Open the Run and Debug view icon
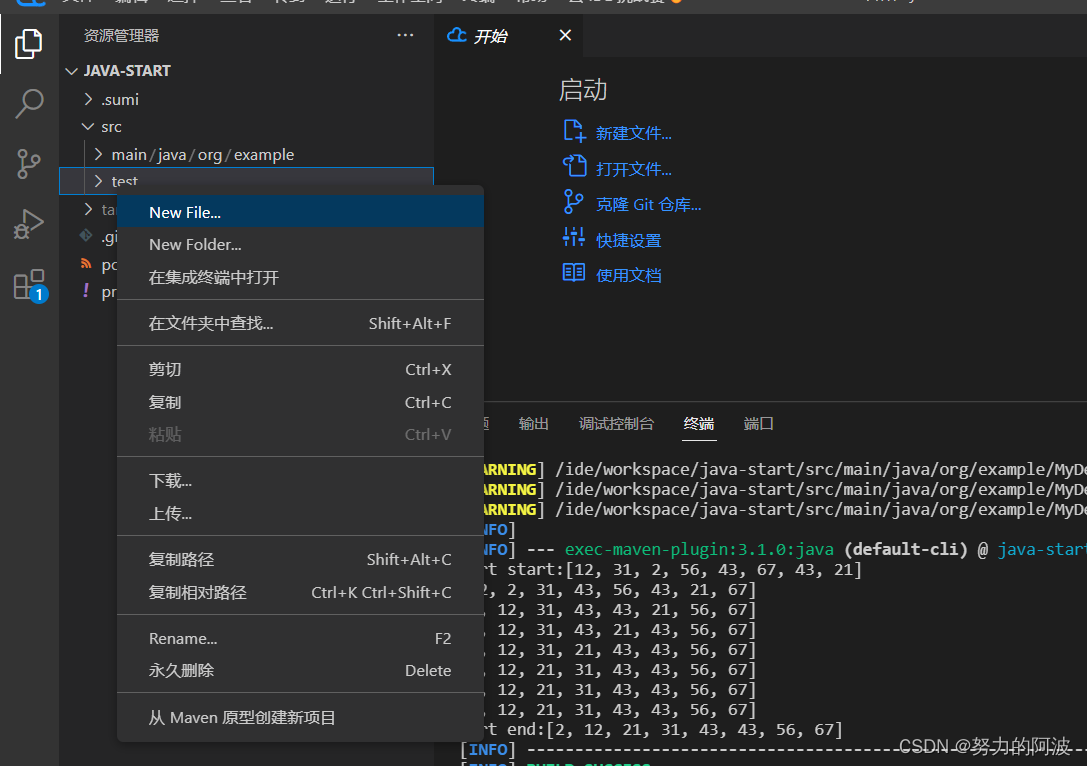This screenshot has height=766, width=1087. (x=29, y=224)
